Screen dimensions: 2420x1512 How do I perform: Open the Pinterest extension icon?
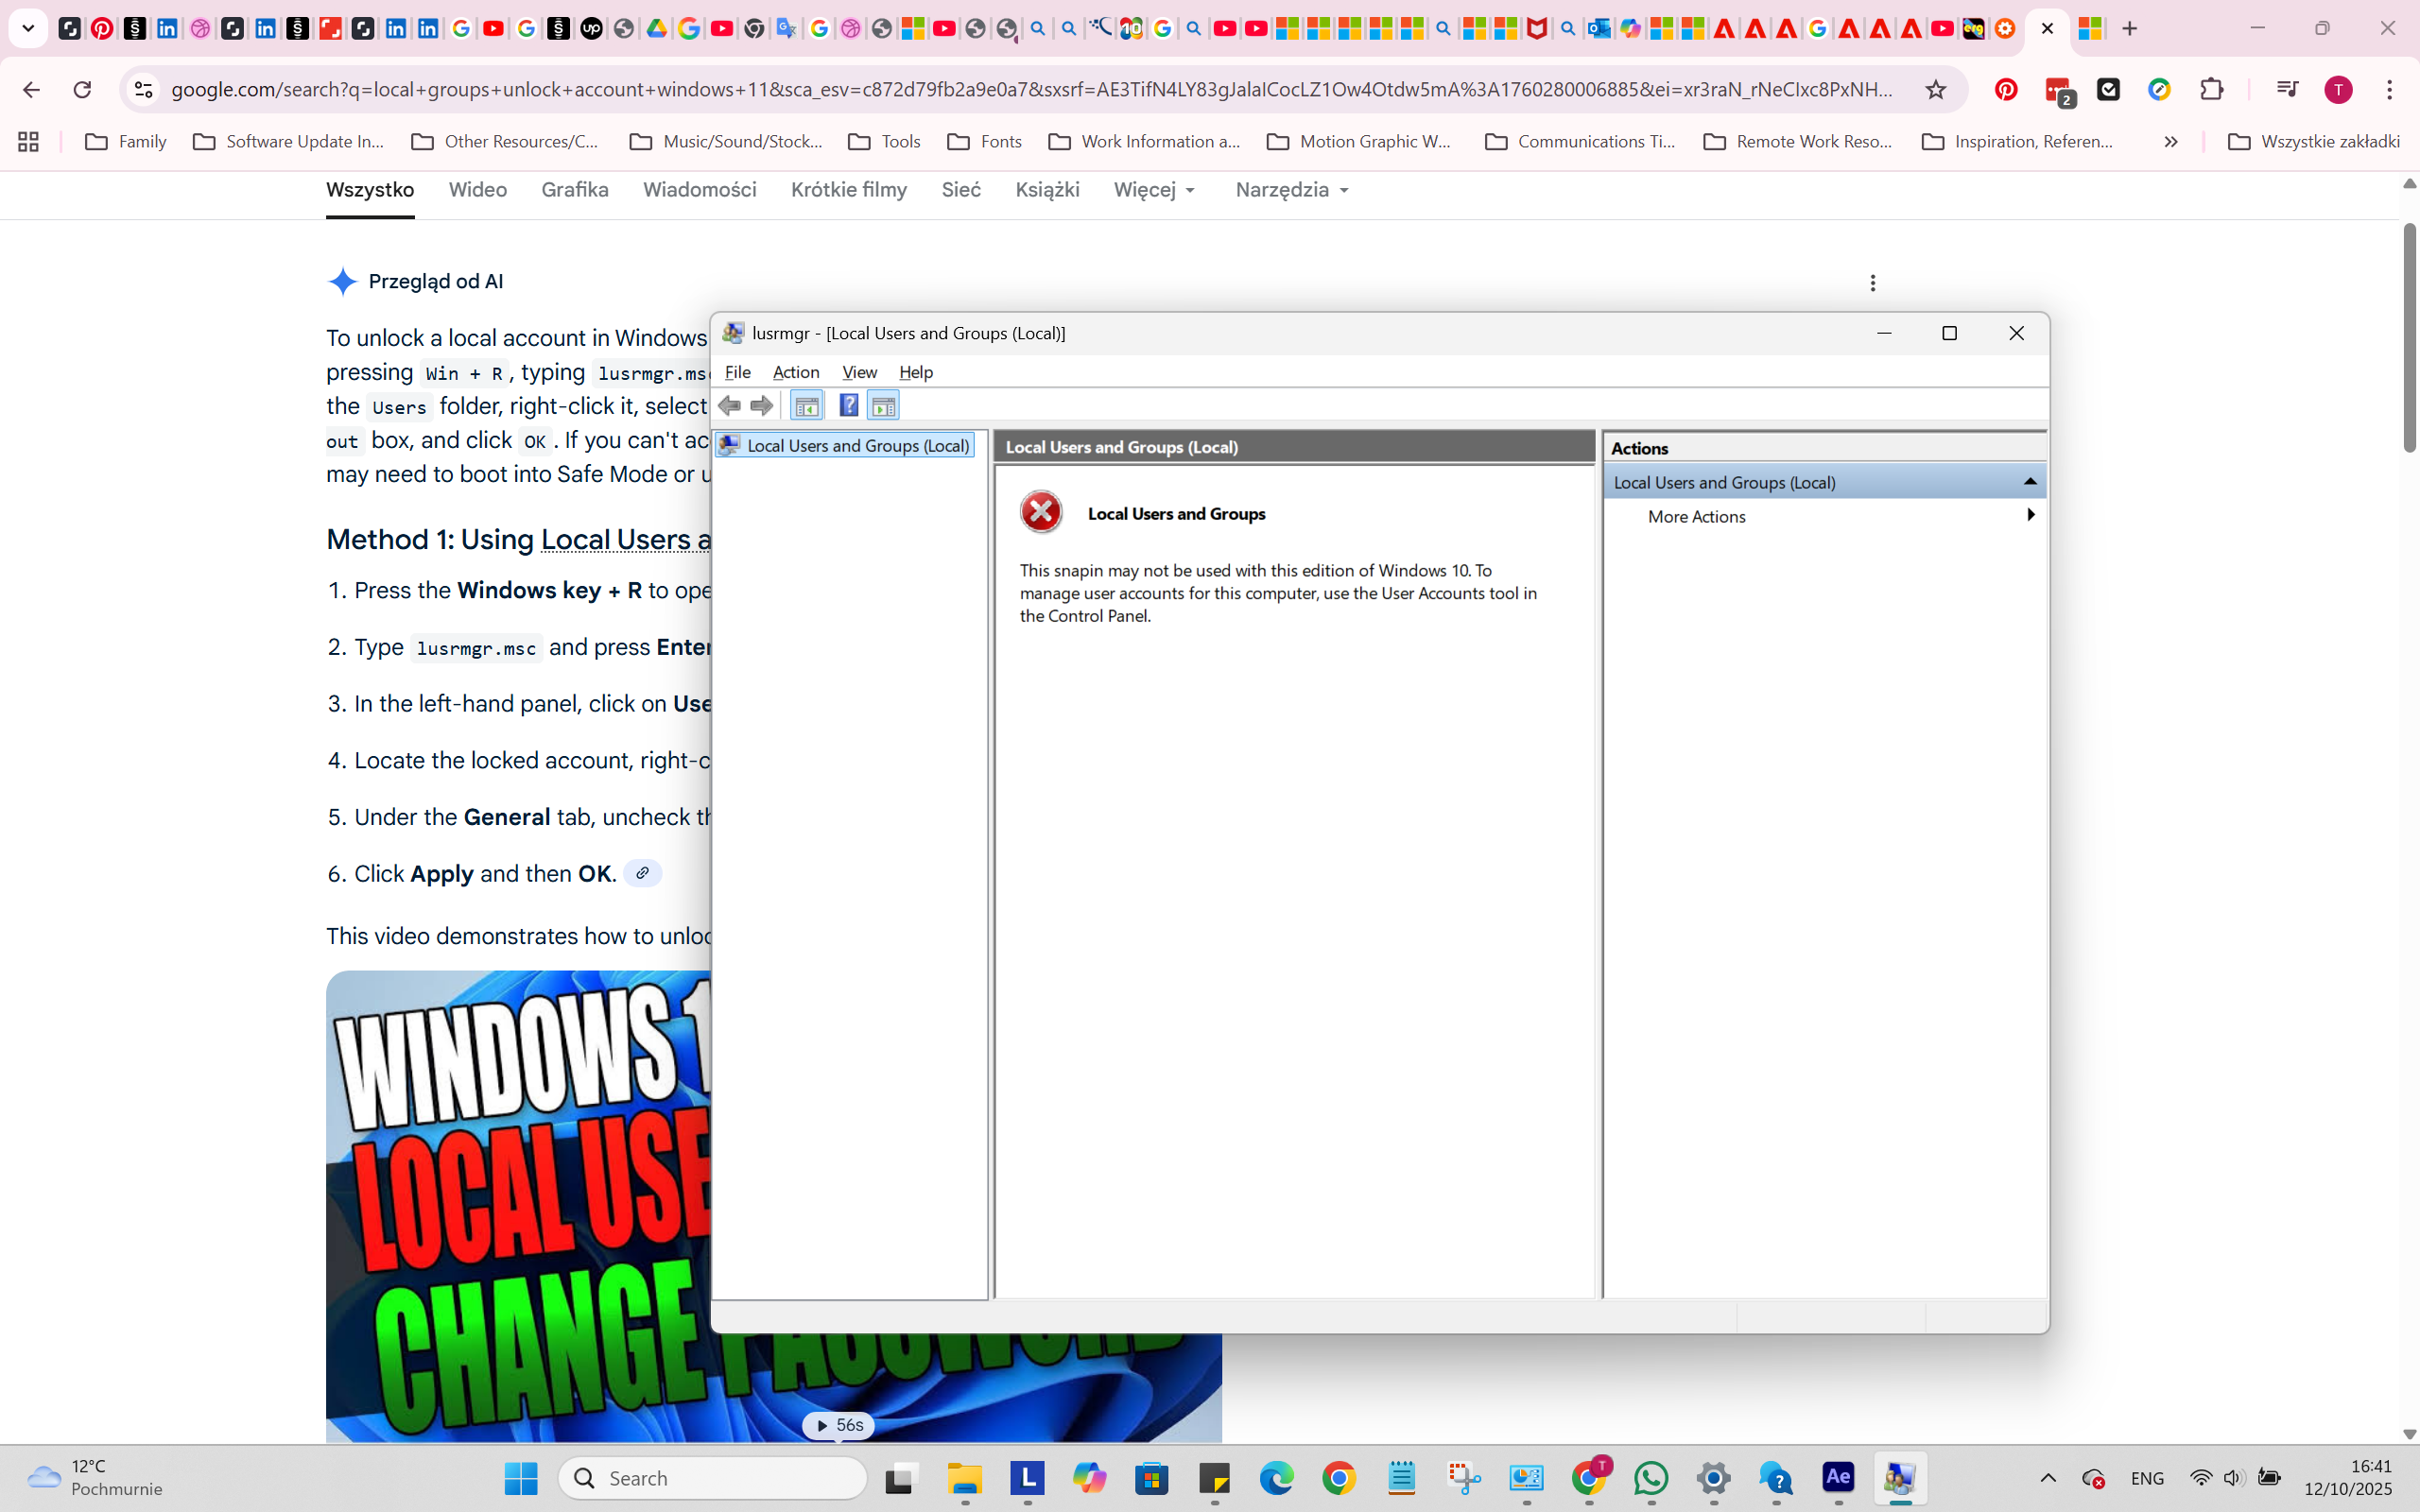coord(2006,90)
